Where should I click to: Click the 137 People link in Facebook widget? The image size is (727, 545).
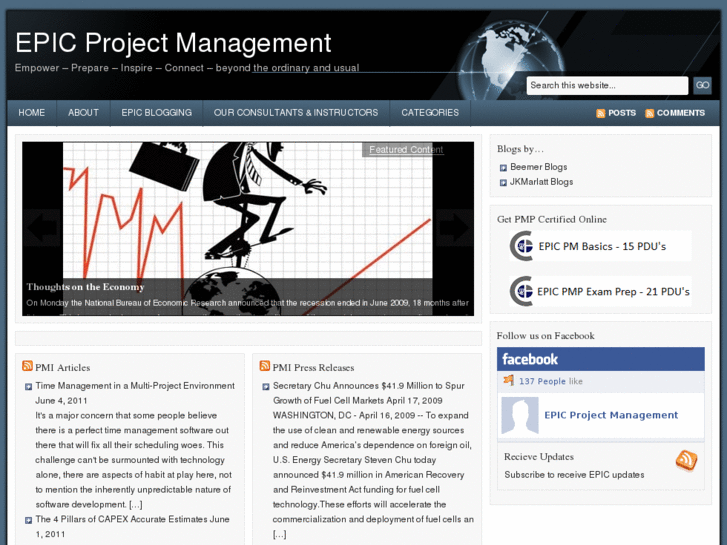542,381
